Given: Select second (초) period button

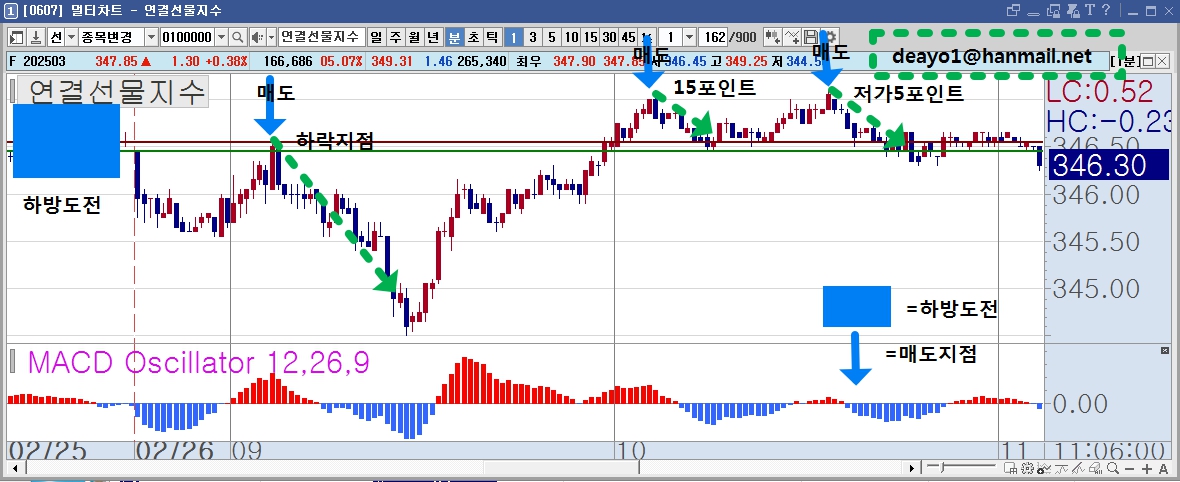Looking at the screenshot, I should coord(474,37).
